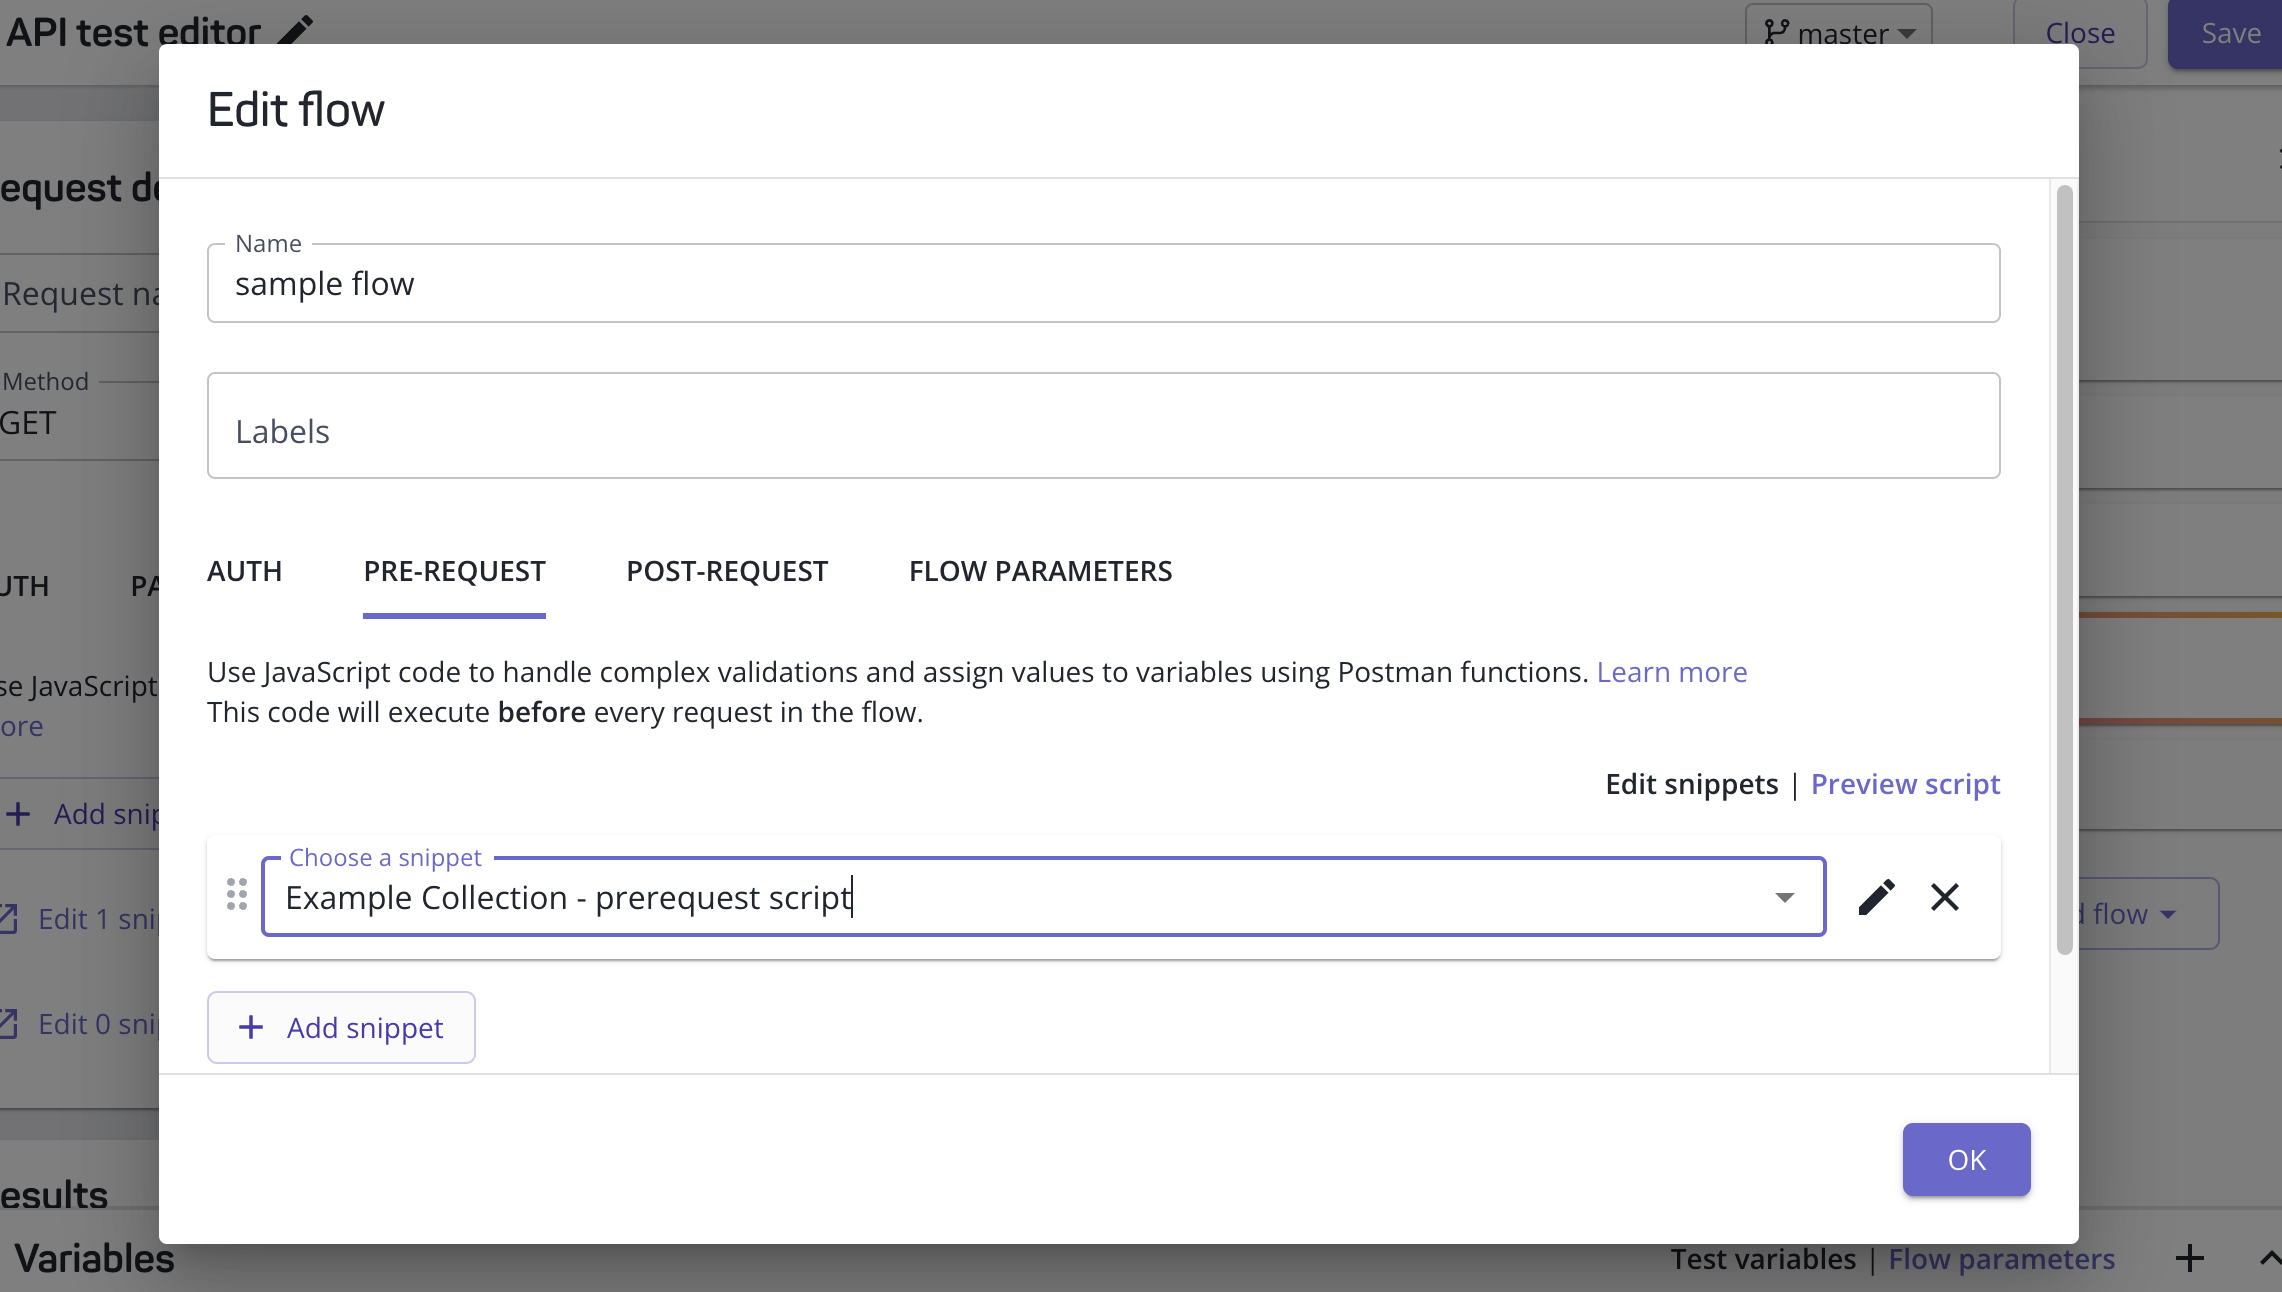Click plus icon on Add snippet button
The width and height of the screenshot is (2282, 1292).
[x=251, y=1027]
